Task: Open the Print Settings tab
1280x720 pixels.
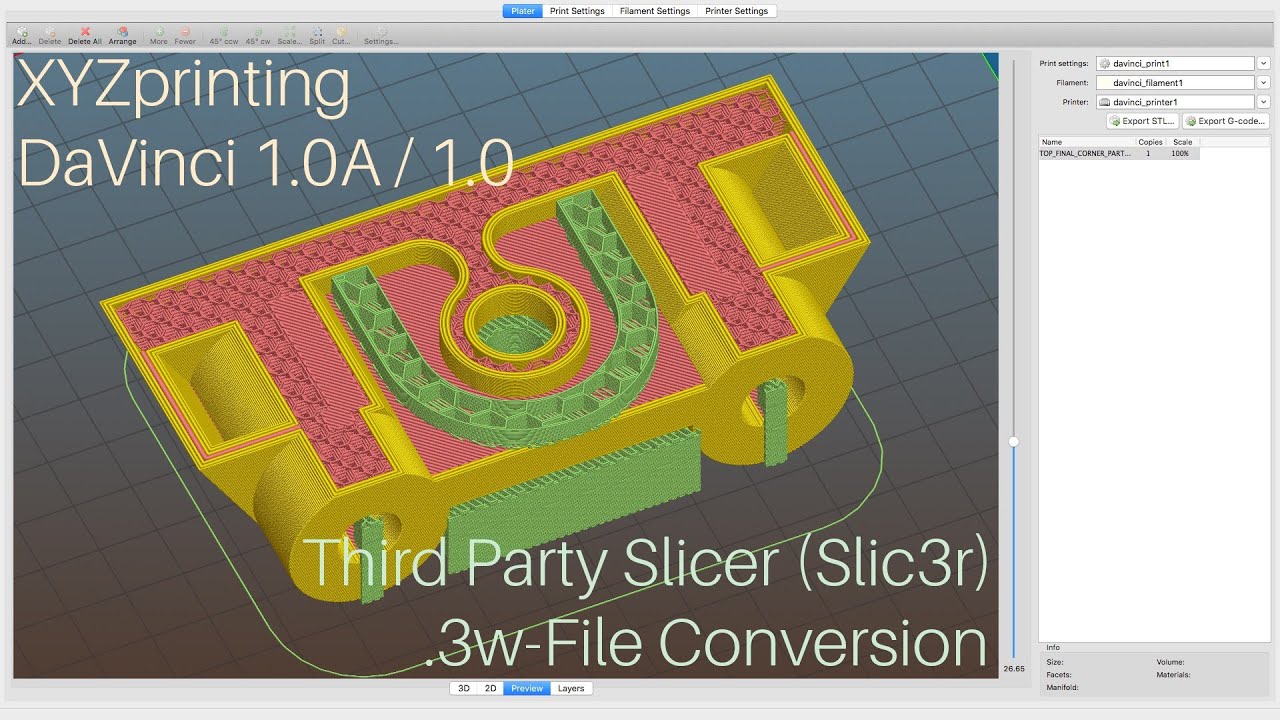Action: click(577, 11)
